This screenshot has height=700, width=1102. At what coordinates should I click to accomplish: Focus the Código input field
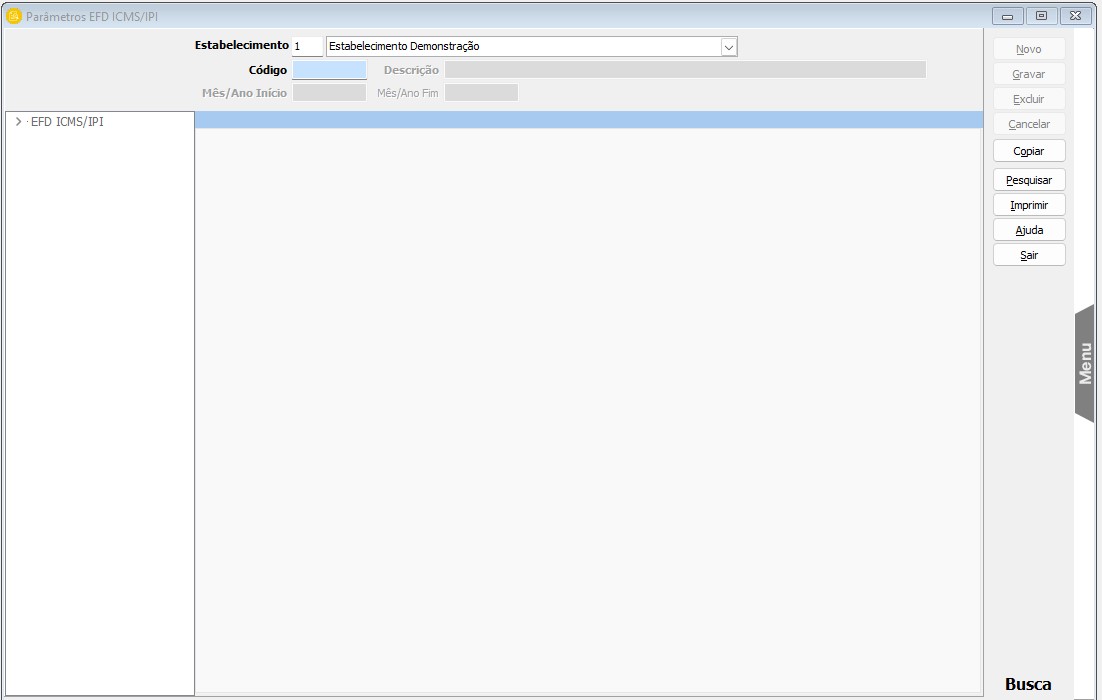[x=329, y=70]
